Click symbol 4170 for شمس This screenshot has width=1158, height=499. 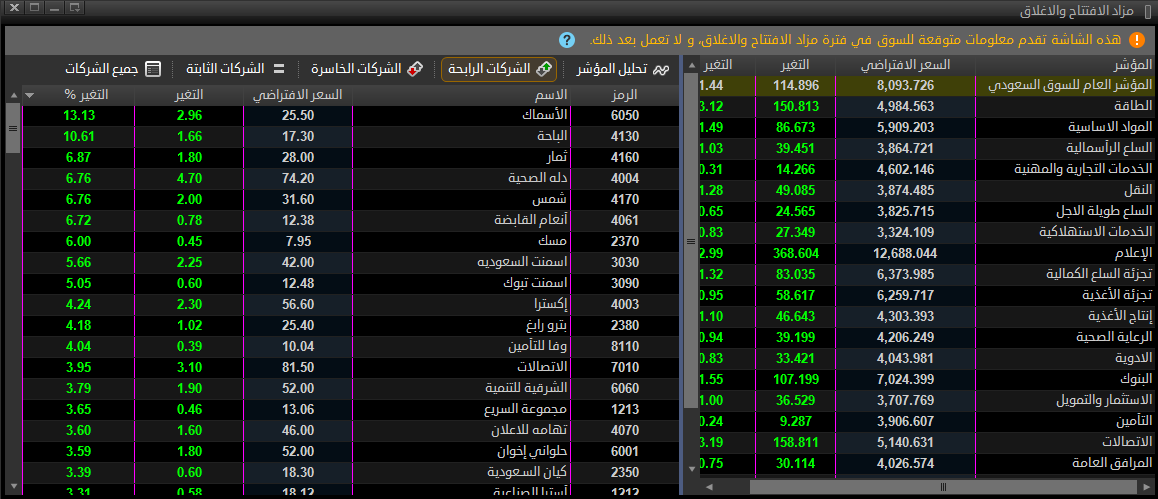pos(625,199)
